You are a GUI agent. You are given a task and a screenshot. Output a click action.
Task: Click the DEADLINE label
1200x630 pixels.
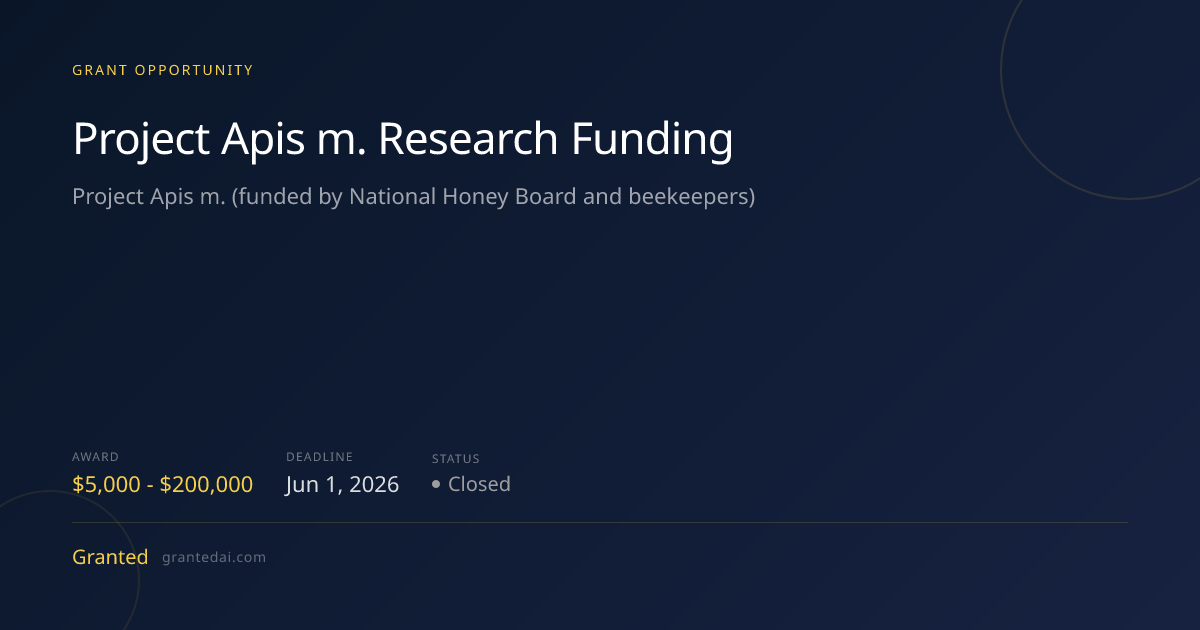[320, 457]
